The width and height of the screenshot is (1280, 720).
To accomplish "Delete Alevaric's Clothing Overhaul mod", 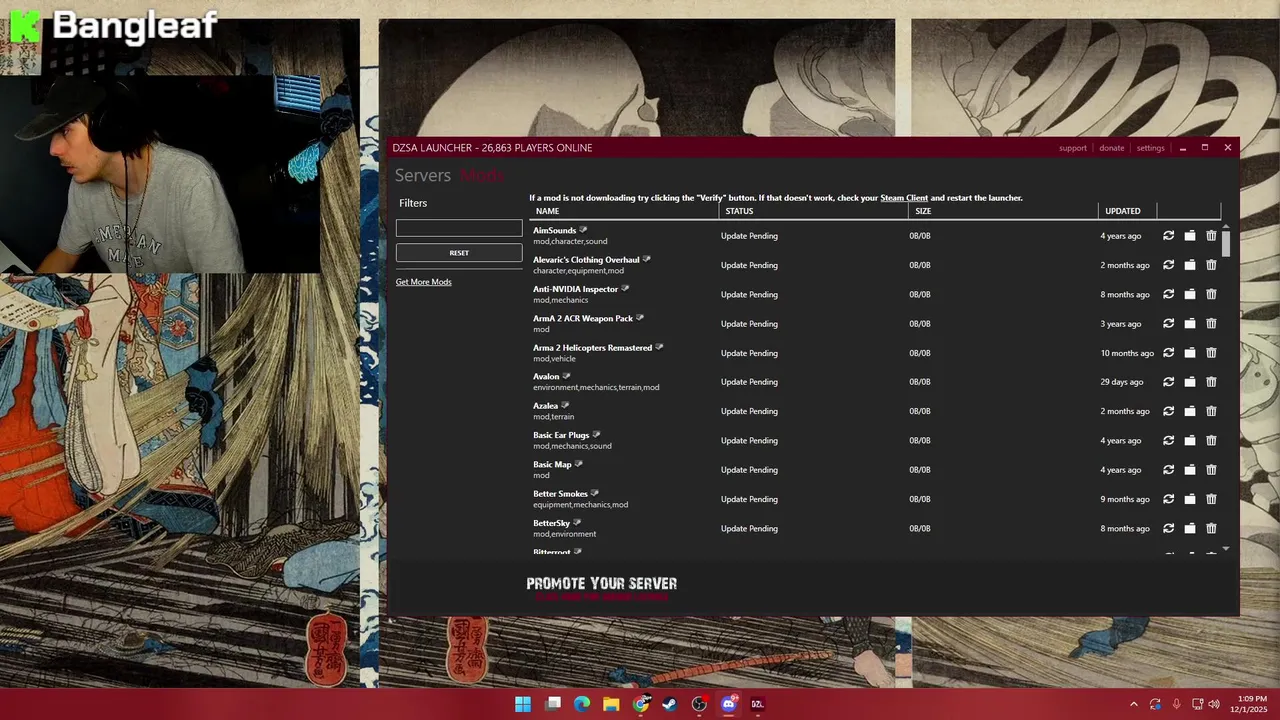I will (x=1211, y=265).
